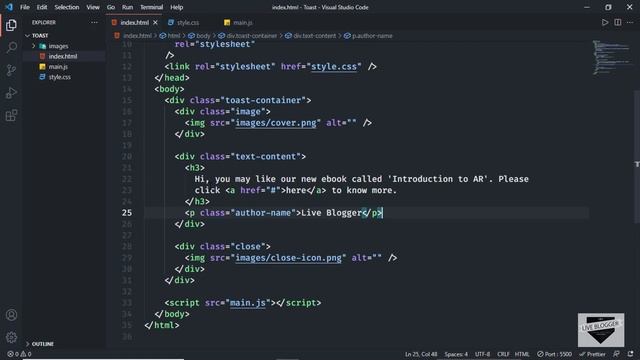This screenshot has width=640, height=360.
Task: Click the Run play icon in editor toolbar
Action: click(604, 22)
